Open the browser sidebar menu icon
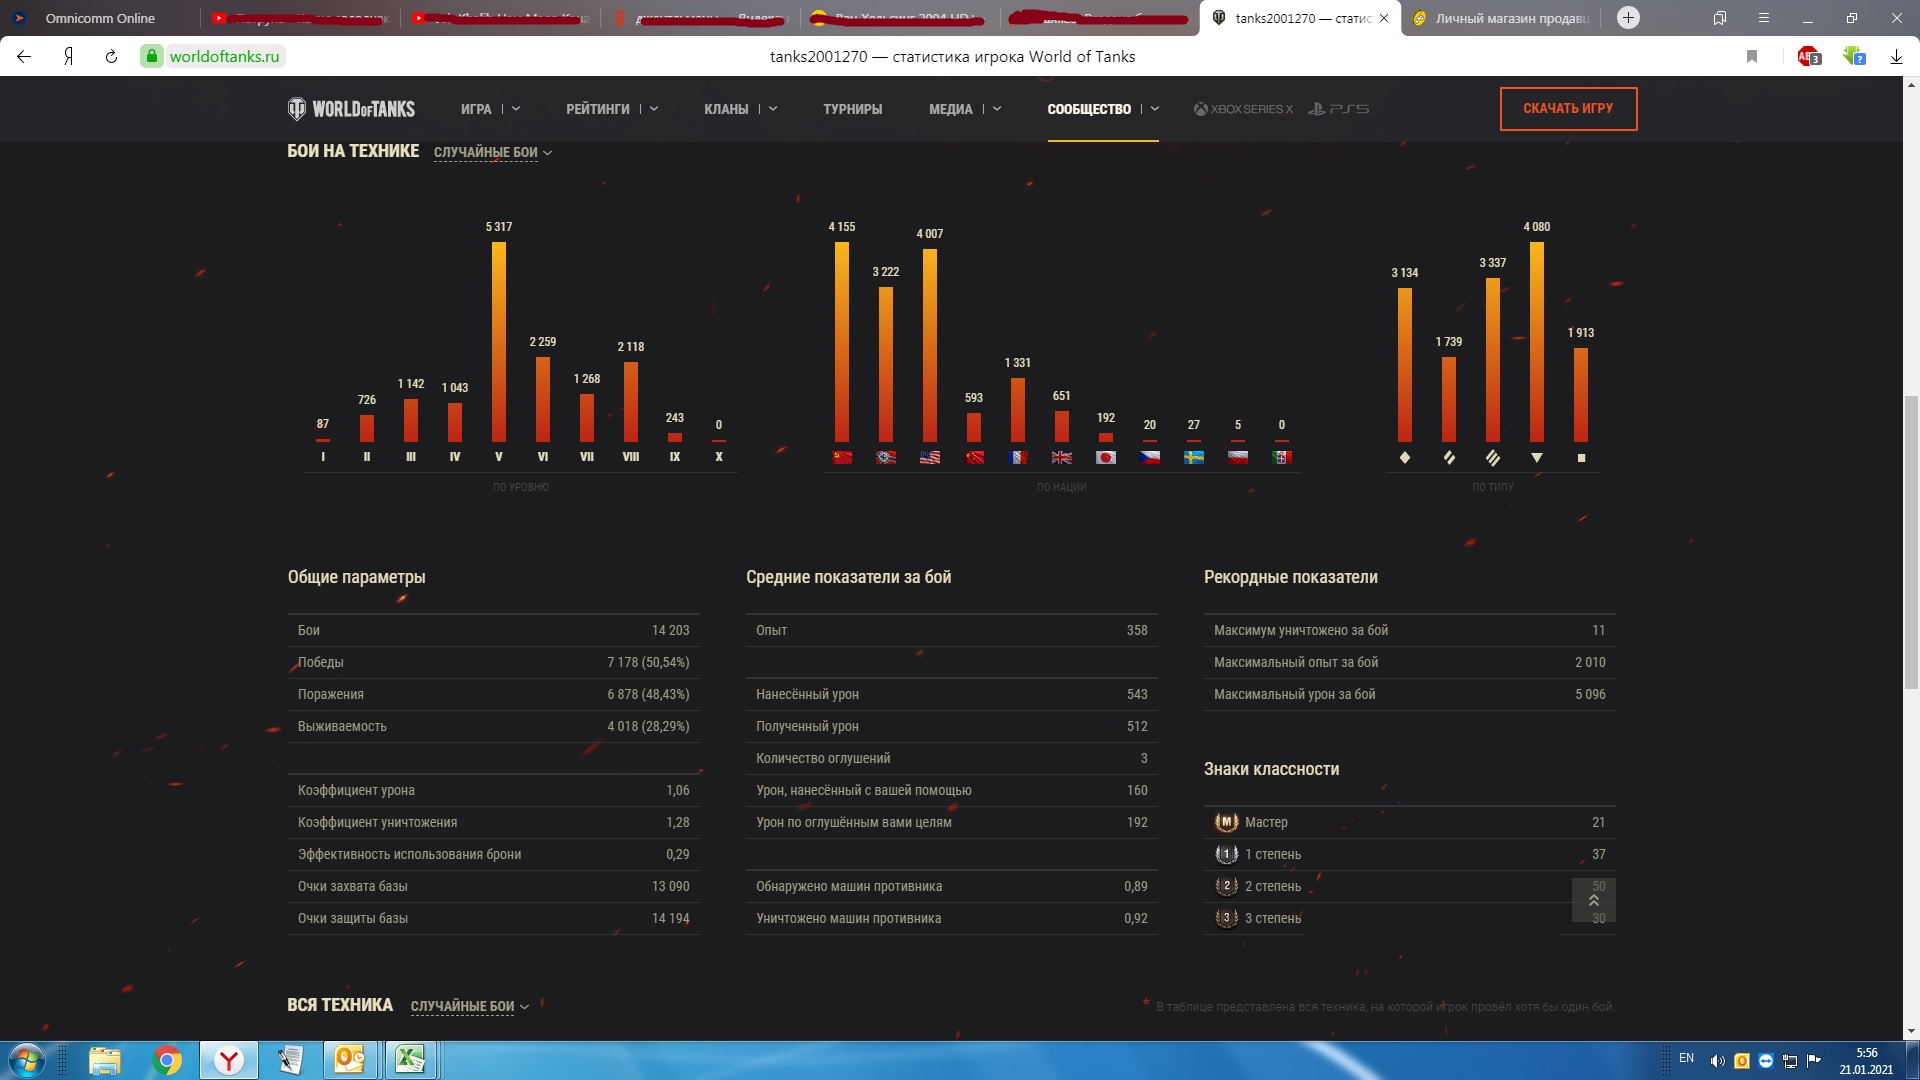Screen dimensions: 1920x1080 [x=1763, y=18]
